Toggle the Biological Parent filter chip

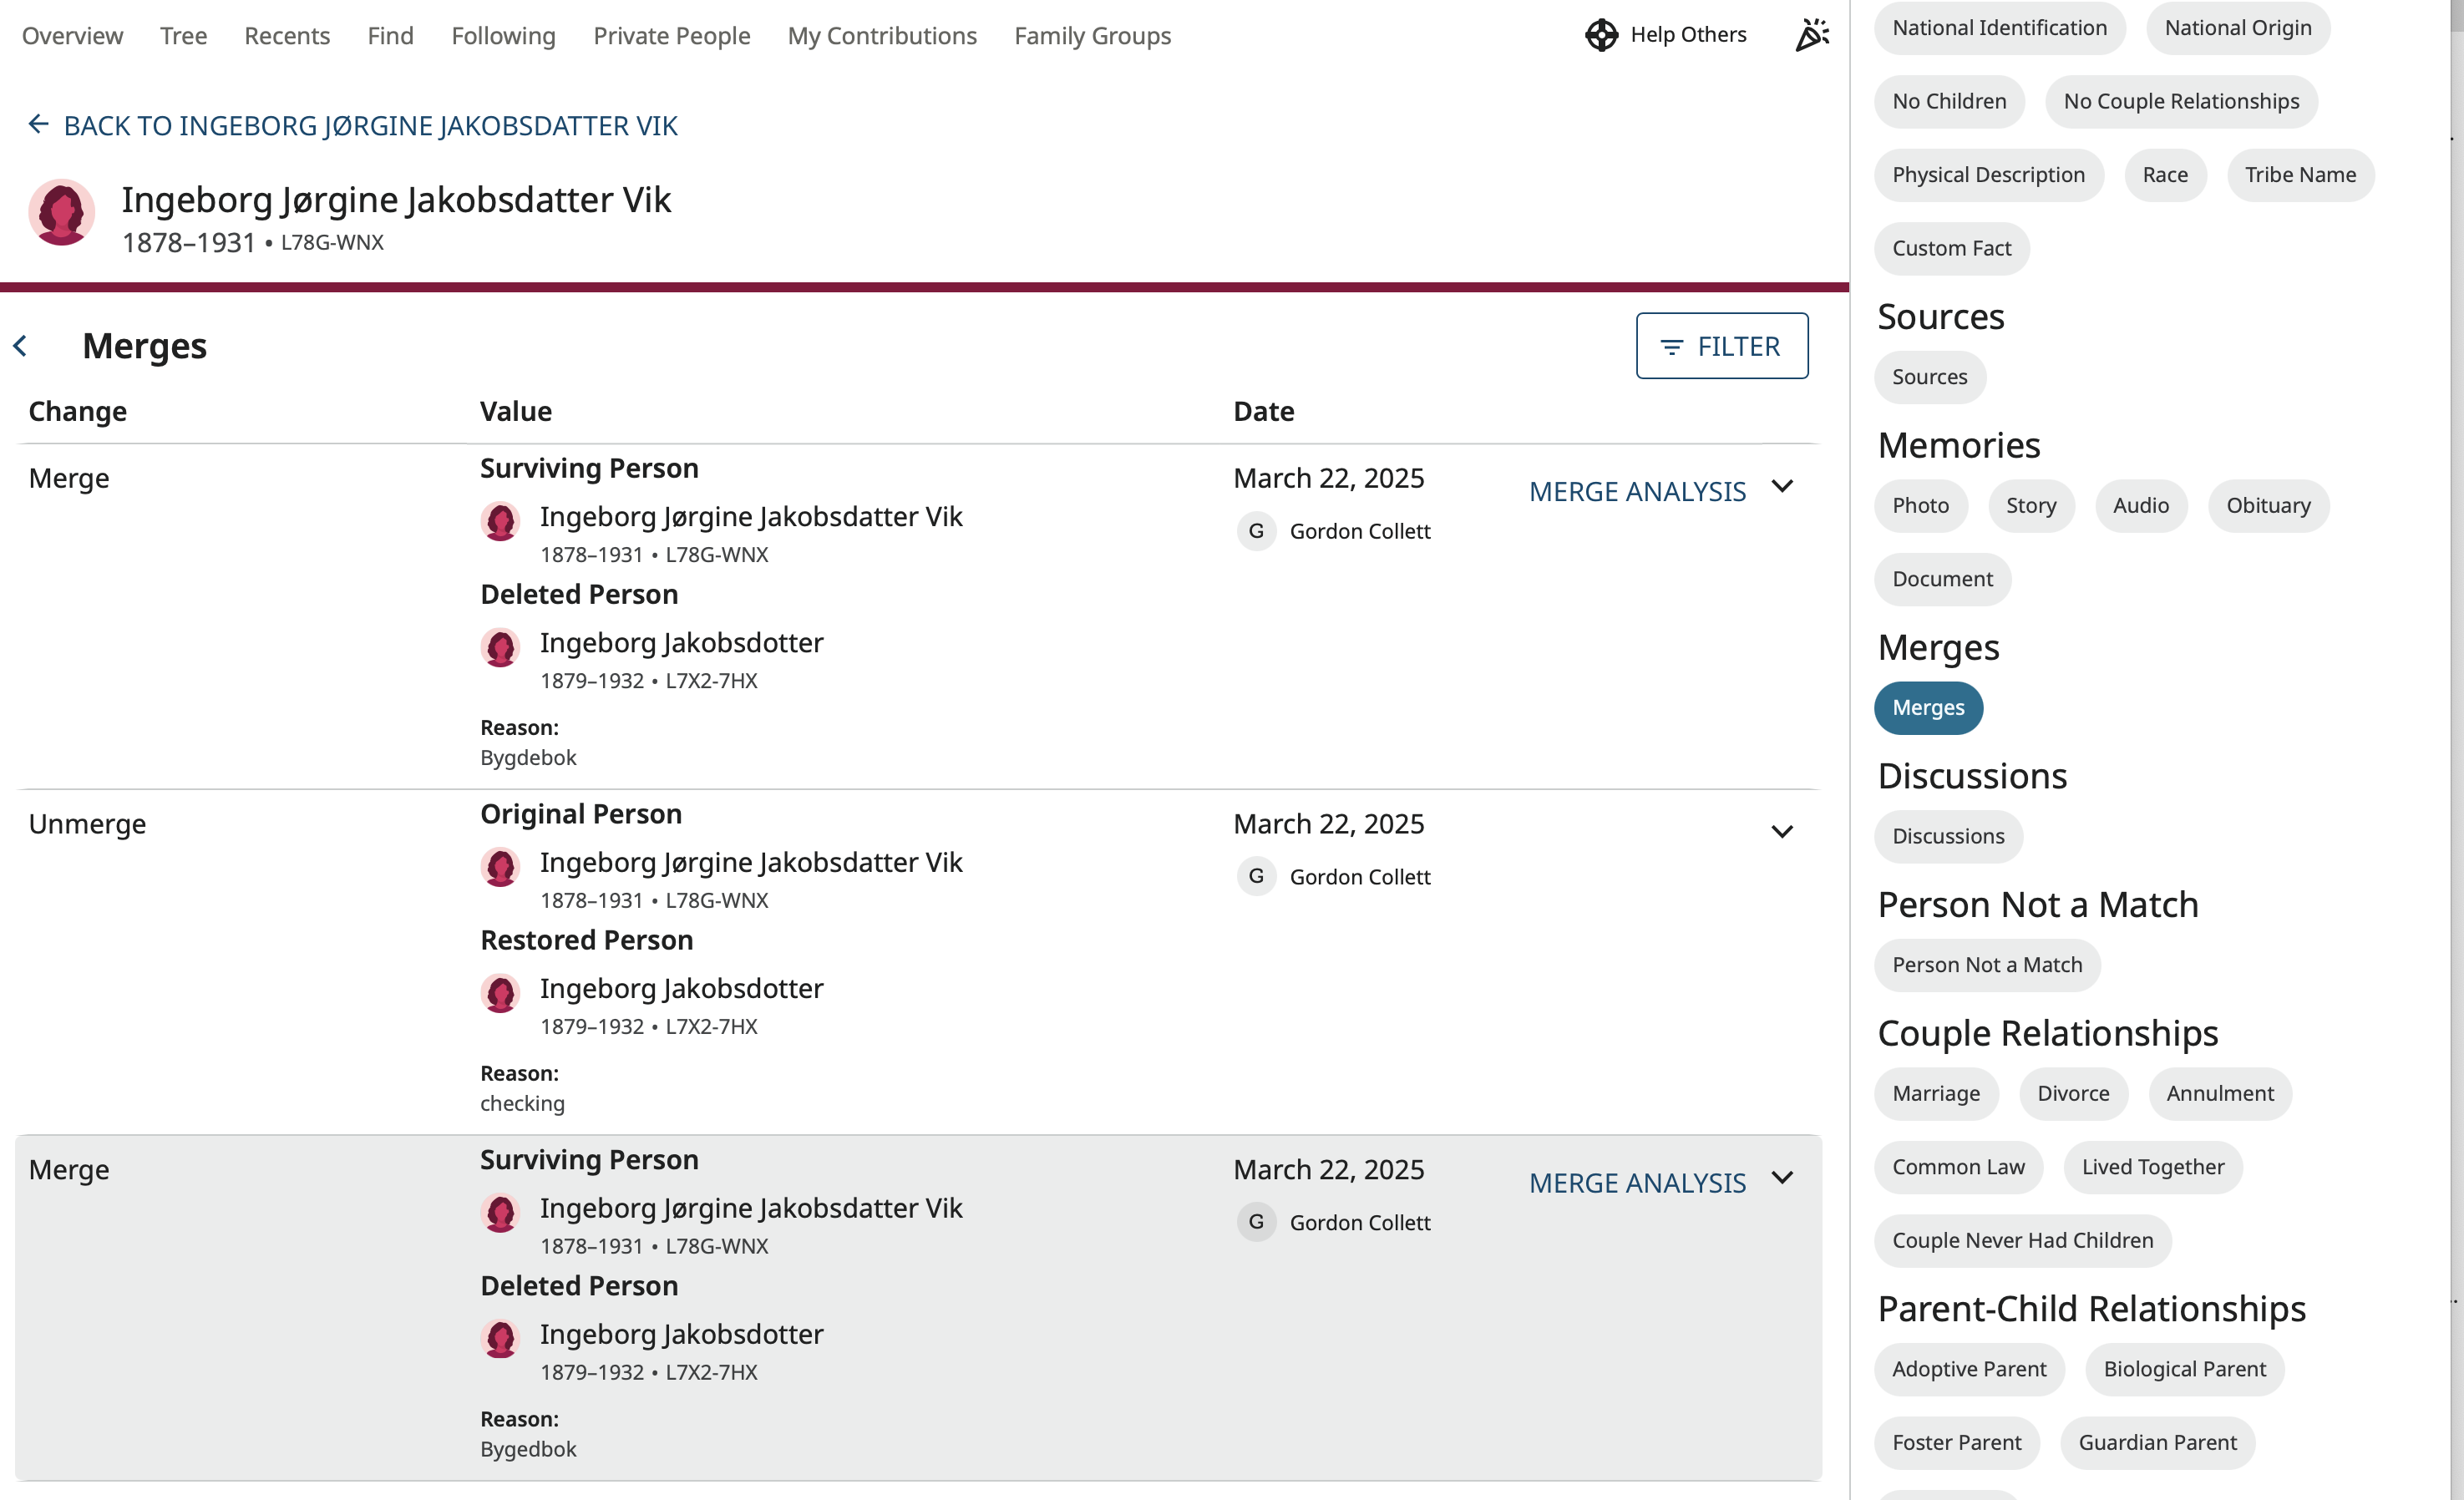[2184, 1369]
